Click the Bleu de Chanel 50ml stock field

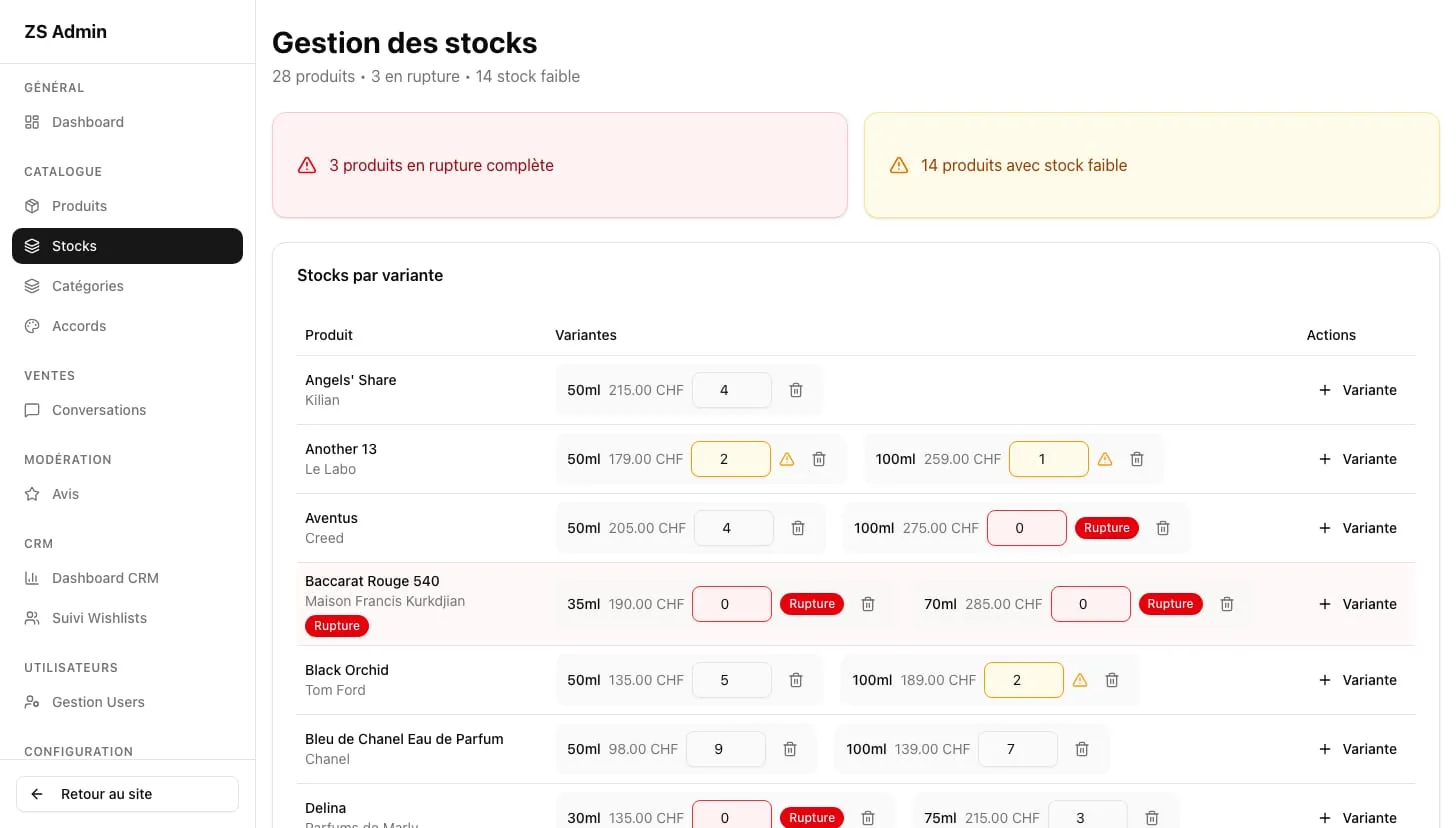(x=726, y=749)
